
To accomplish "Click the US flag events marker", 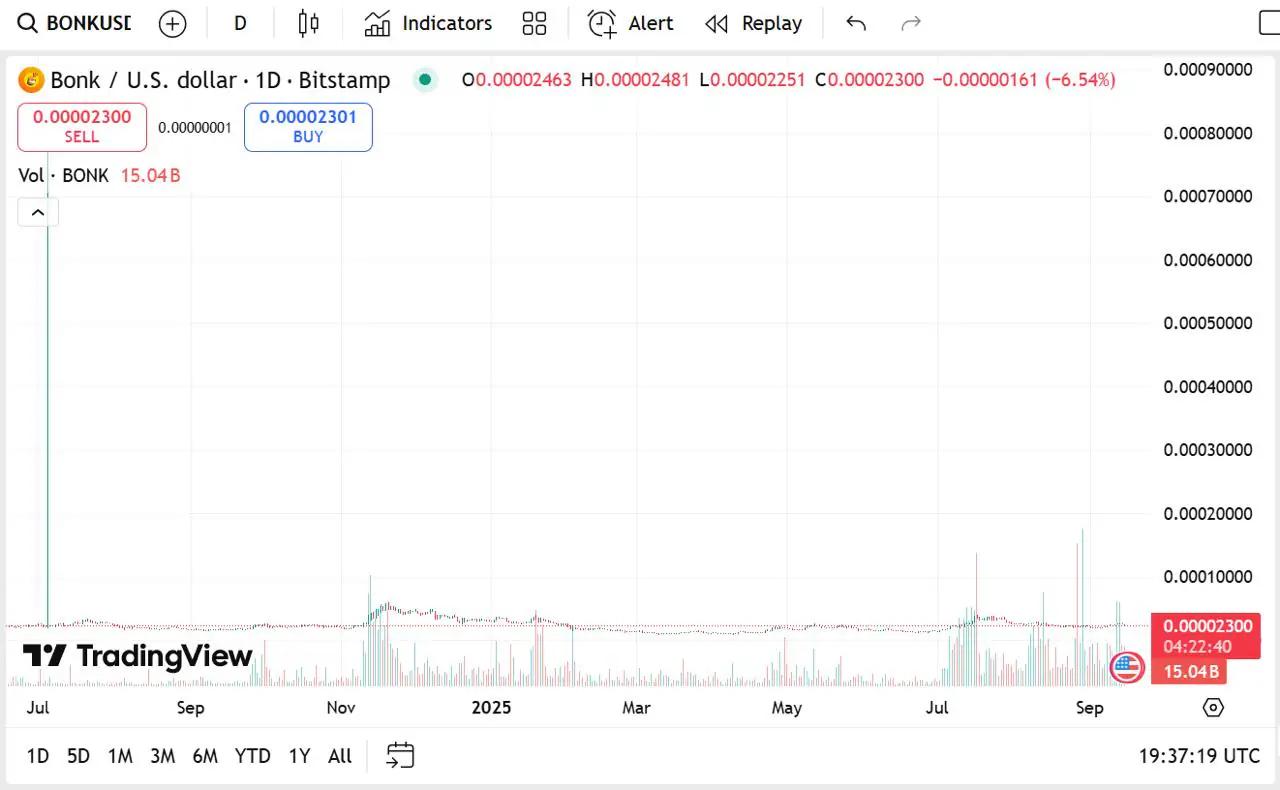I will [x=1127, y=666].
